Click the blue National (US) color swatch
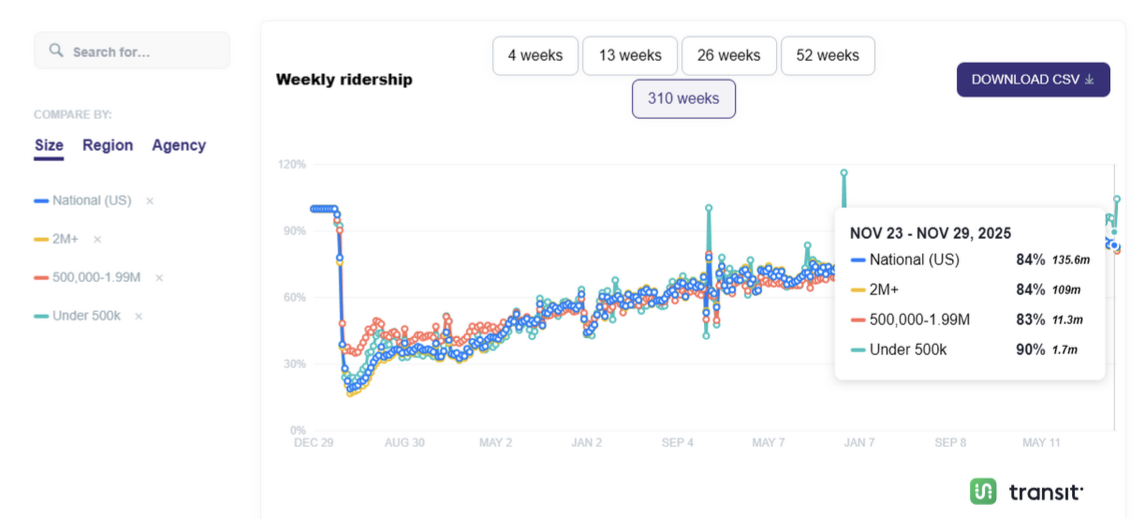 [x=41, y=201]
